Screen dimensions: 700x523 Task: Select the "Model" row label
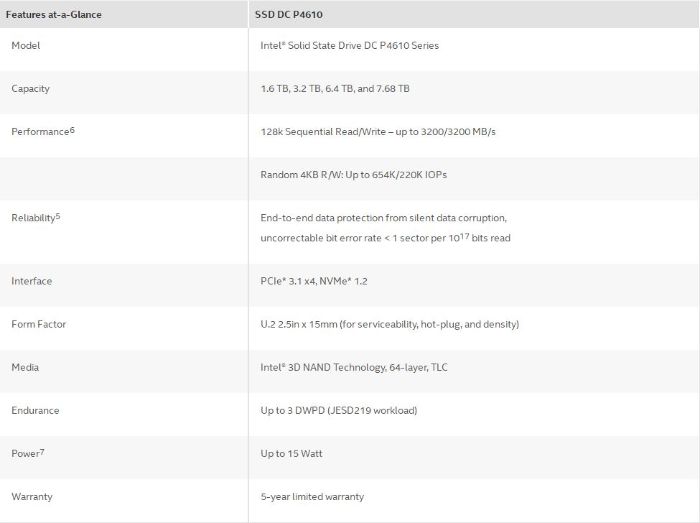click(x=26, y=45)
